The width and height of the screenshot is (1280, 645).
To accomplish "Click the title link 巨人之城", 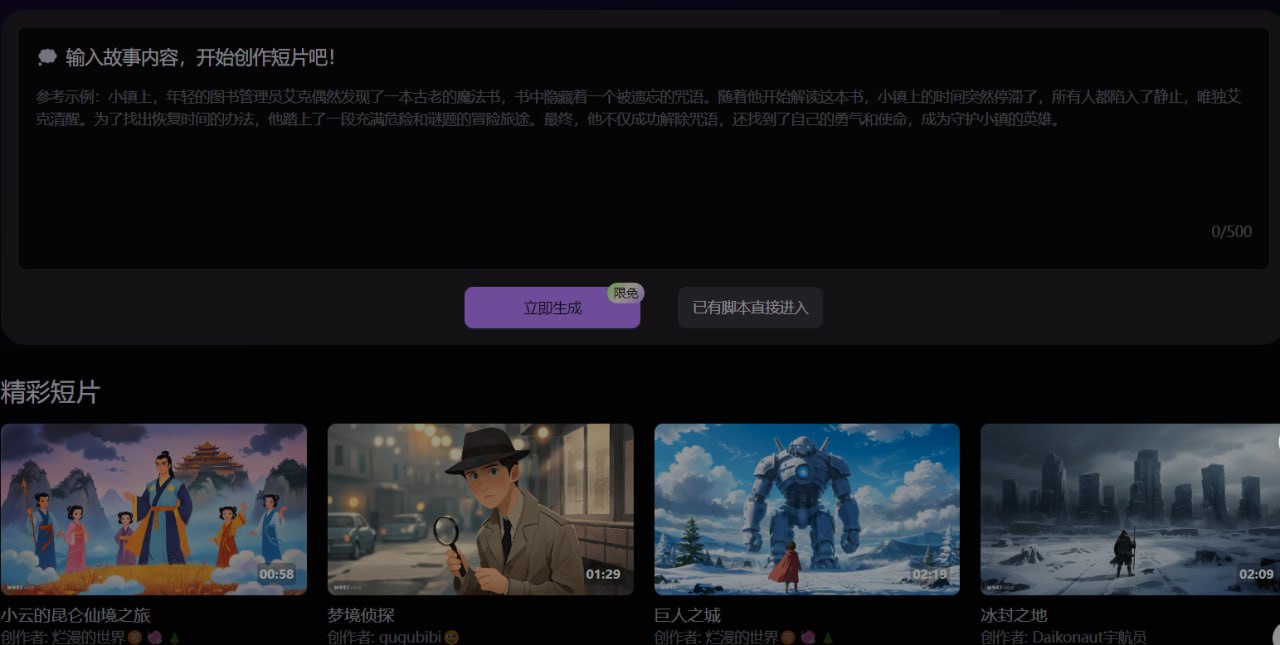I will pyautogui.click(x=687, y=615).
